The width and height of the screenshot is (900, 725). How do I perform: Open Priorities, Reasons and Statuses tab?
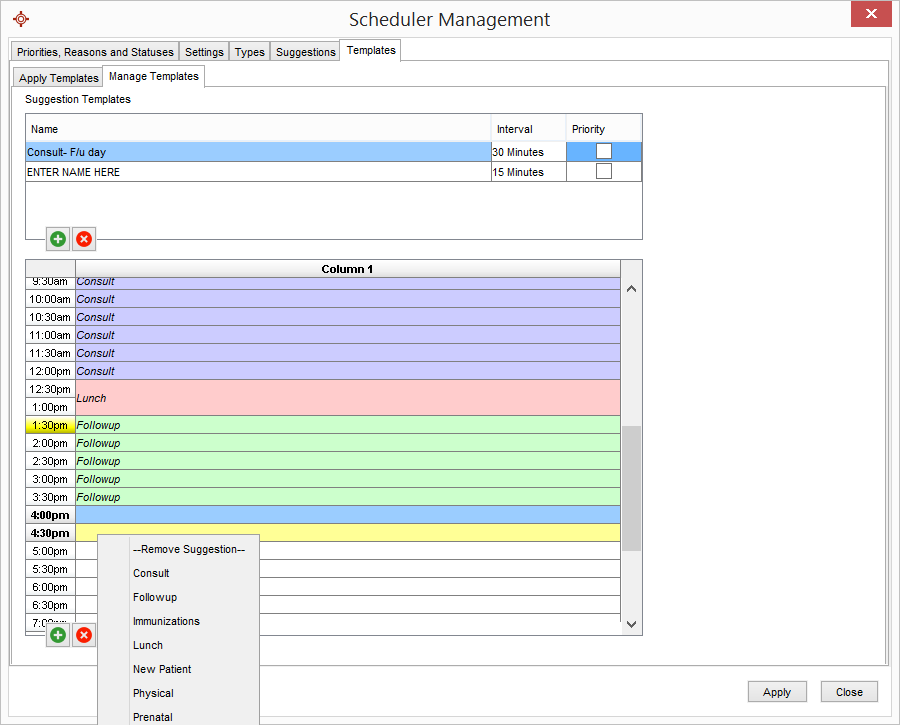pyautogui.click(x=95, y=52)
